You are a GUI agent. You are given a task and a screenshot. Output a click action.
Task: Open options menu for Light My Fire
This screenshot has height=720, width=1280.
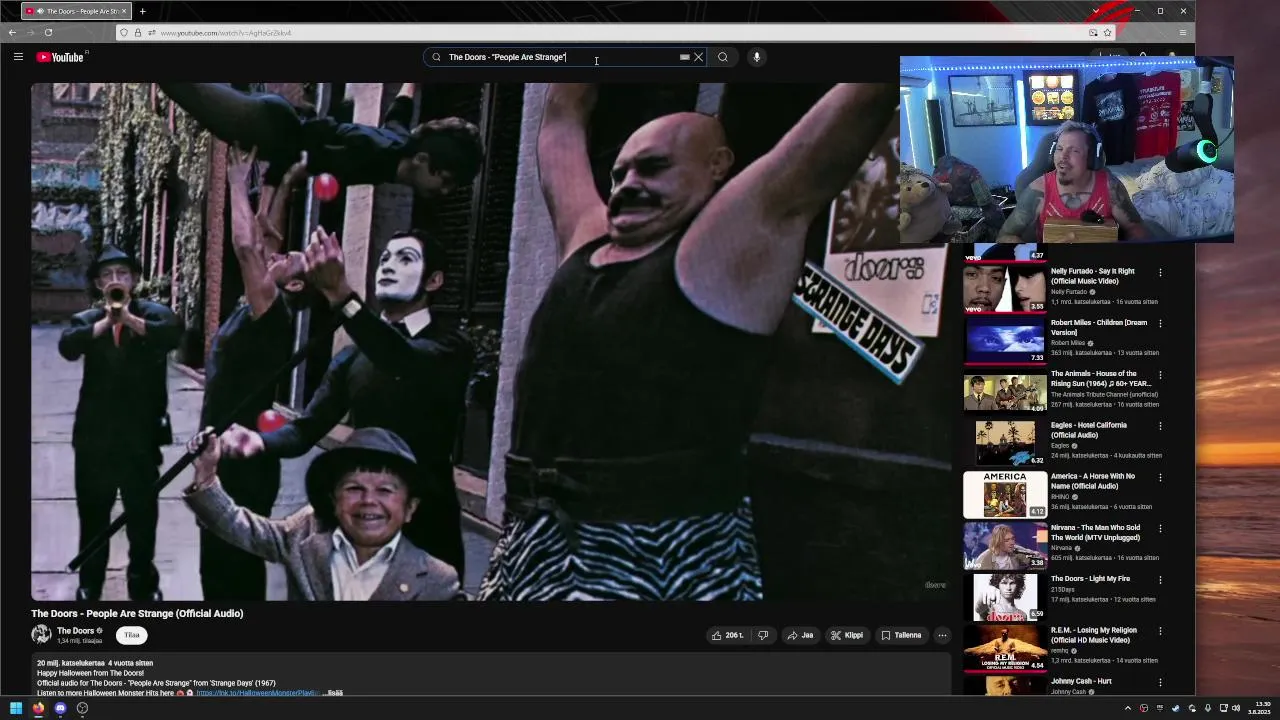coord(1160,580)
